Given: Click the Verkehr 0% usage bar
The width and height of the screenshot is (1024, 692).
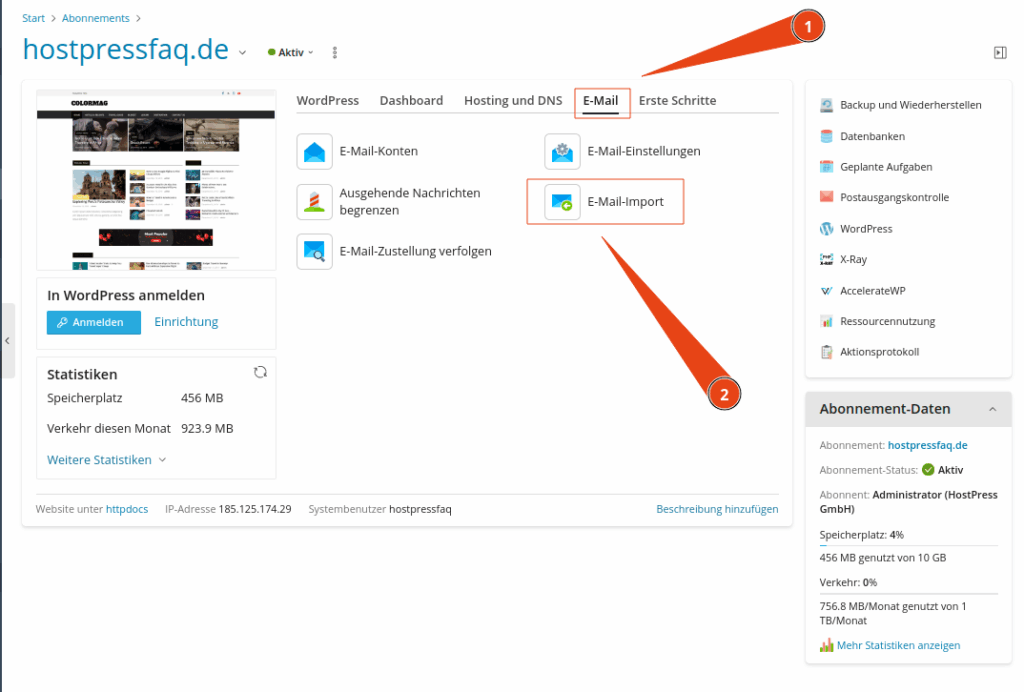Looking at the screenshot, I should click(908, 593).
